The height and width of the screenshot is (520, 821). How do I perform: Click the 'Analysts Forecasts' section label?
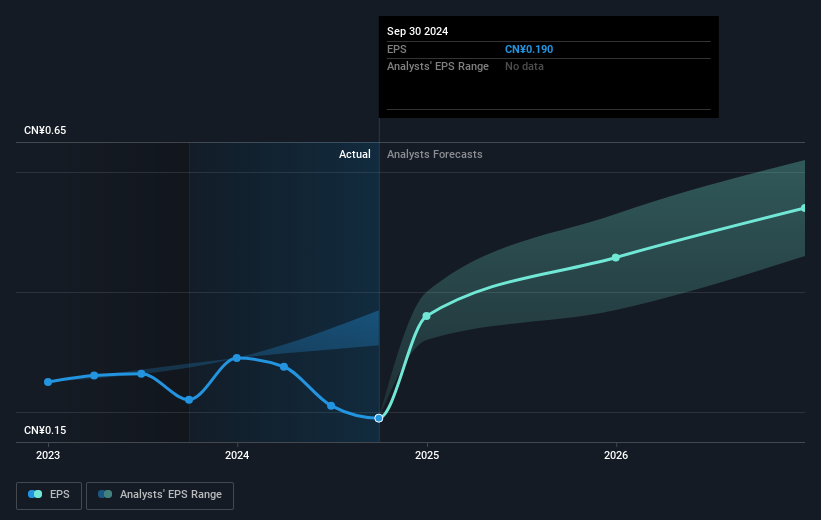[x=435, y=154]
